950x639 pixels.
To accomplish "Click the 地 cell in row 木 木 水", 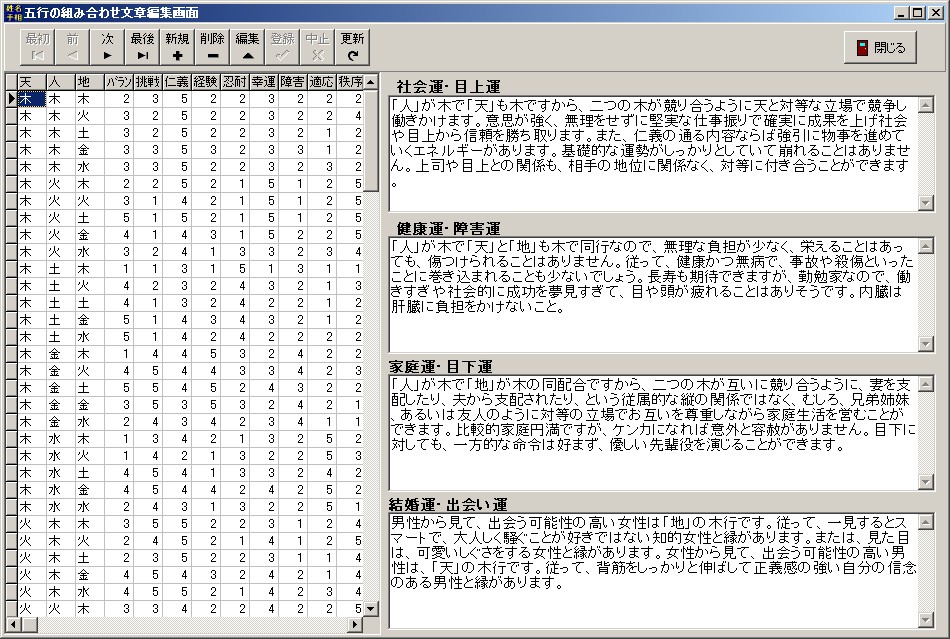I will 90,167.
